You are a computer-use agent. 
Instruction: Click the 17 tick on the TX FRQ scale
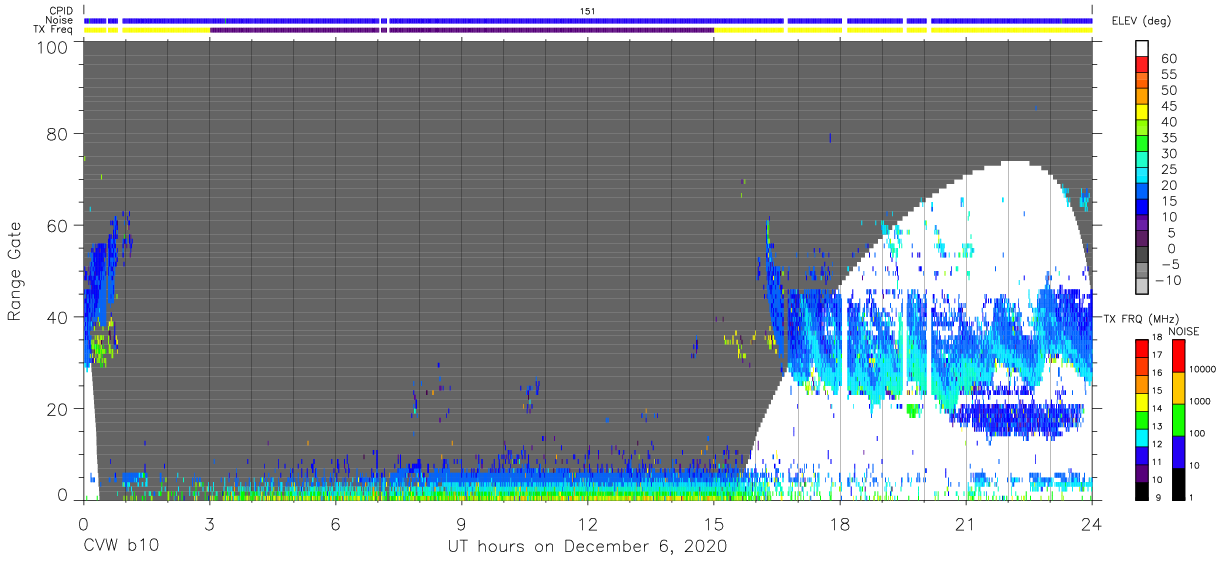click(x=1159, y=355)
